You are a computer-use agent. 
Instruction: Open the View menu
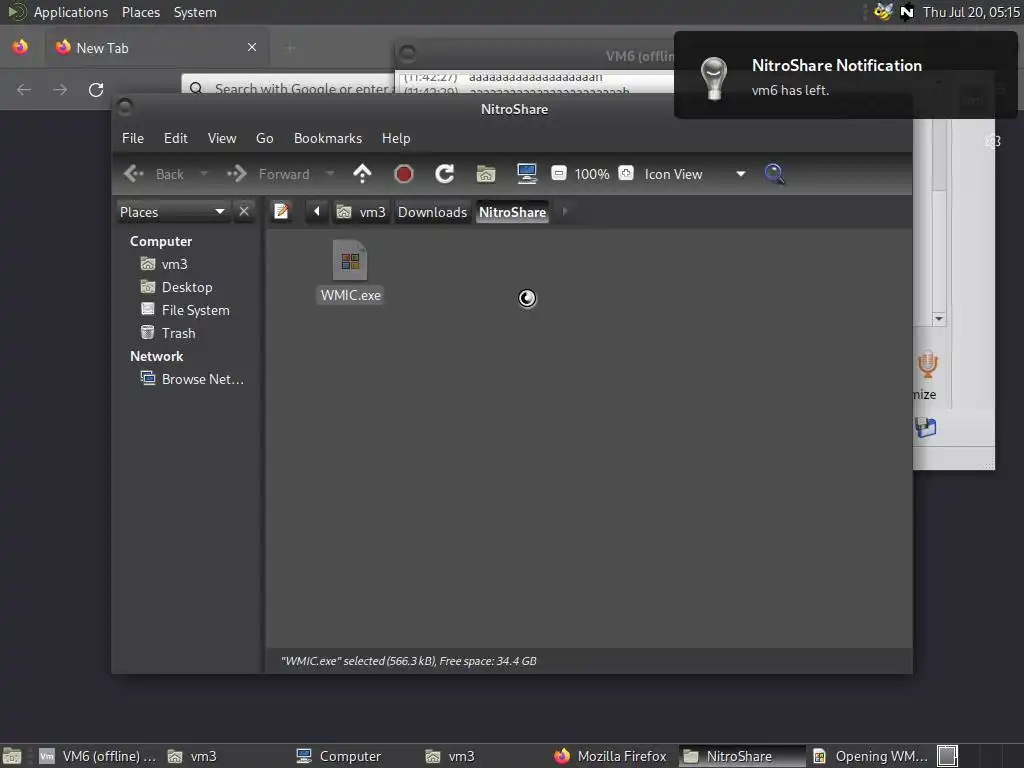[222, 138]
